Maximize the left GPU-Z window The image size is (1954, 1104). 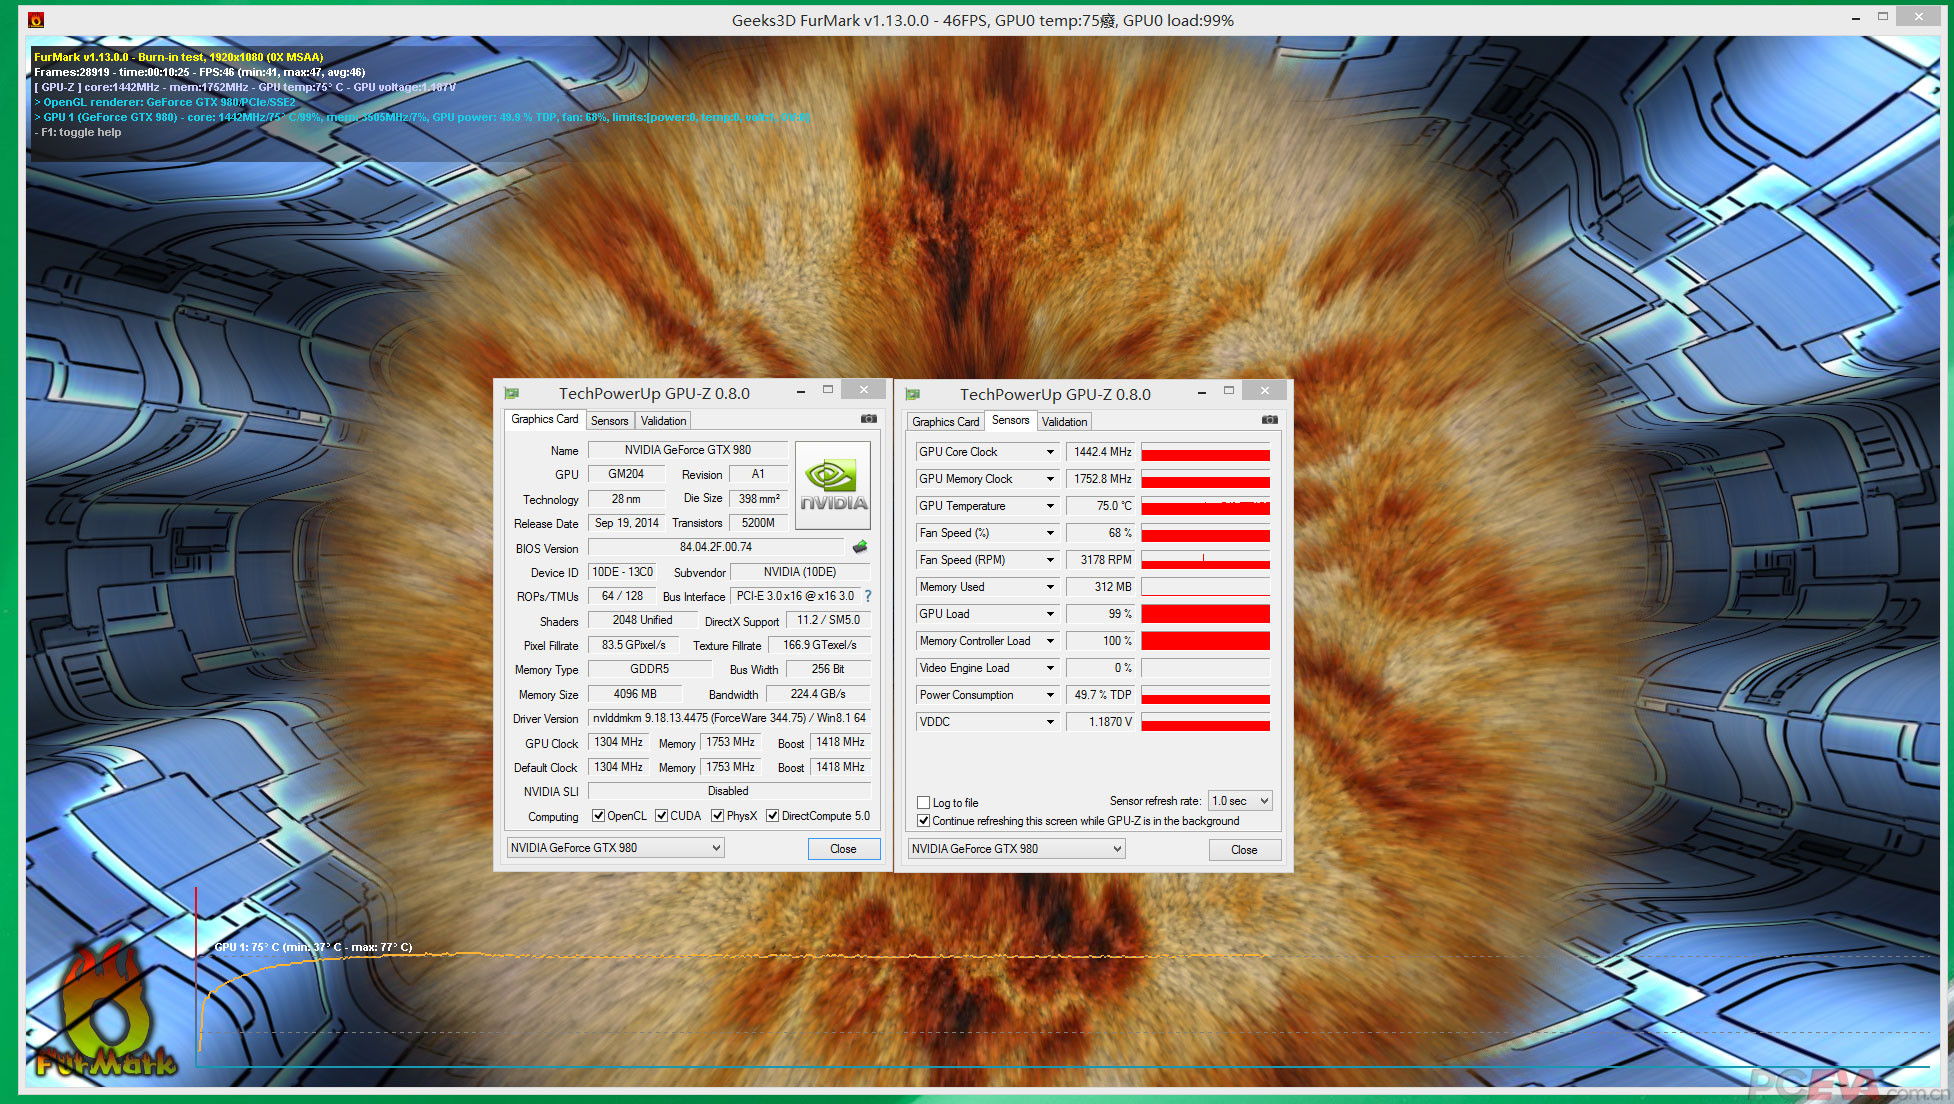[x=828, y=390]
